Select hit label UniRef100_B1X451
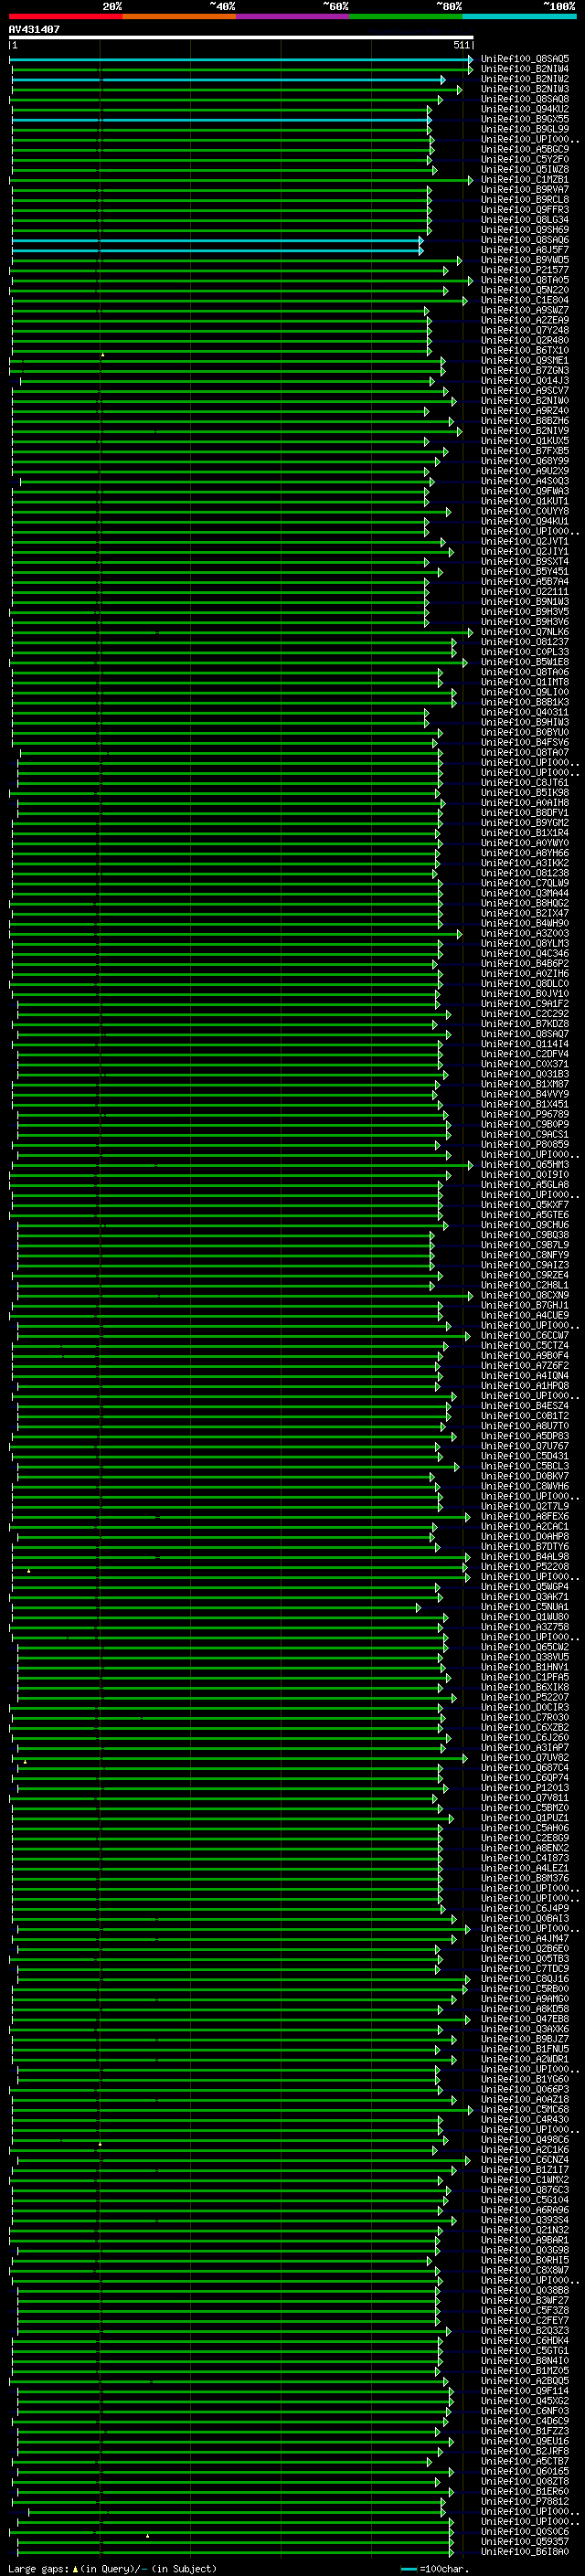This screenshot has width=585, height=2576. [525, 1104]
